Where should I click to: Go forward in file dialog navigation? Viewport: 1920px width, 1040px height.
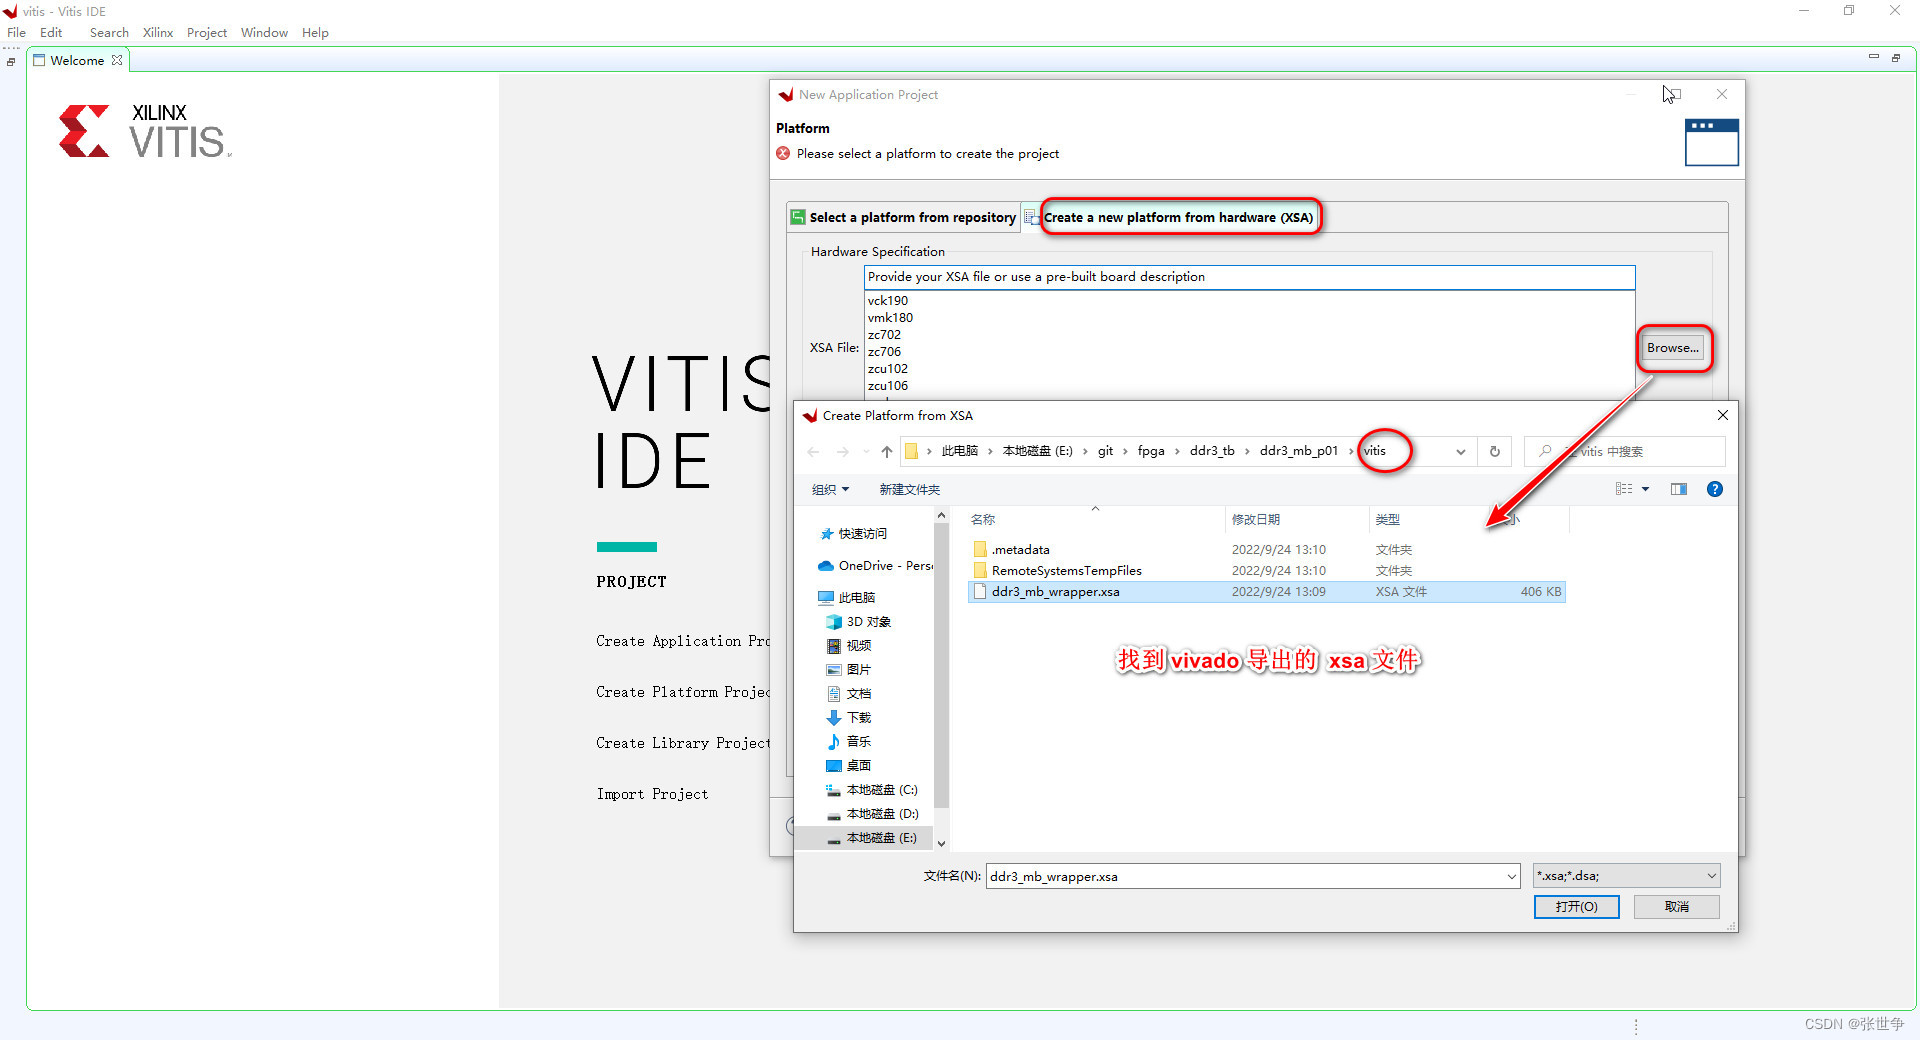pyautogui.click(x=843, y=452)
